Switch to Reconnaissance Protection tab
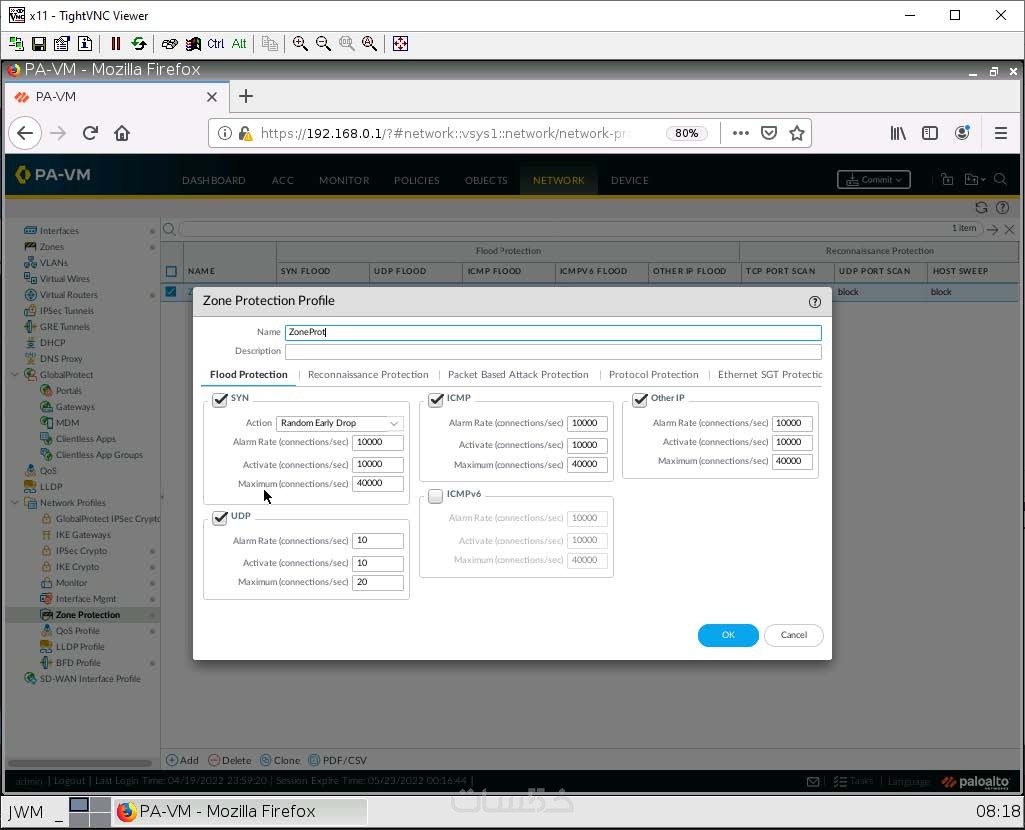The height and width of the screenshot is (830, 1025). point(368,374)
